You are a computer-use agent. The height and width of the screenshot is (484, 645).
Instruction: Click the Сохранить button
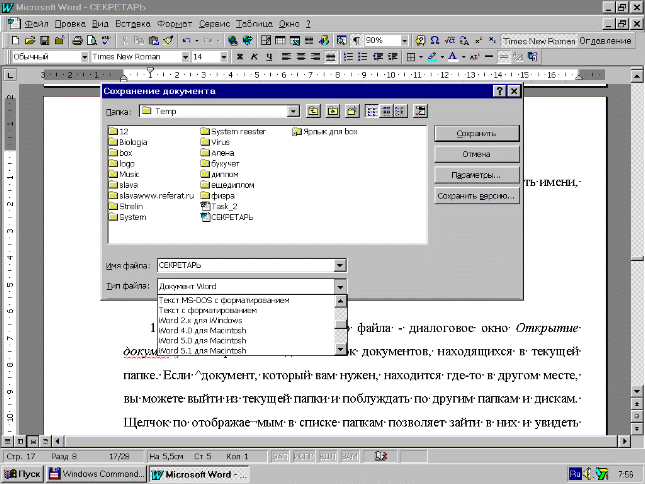coord(476,133)
